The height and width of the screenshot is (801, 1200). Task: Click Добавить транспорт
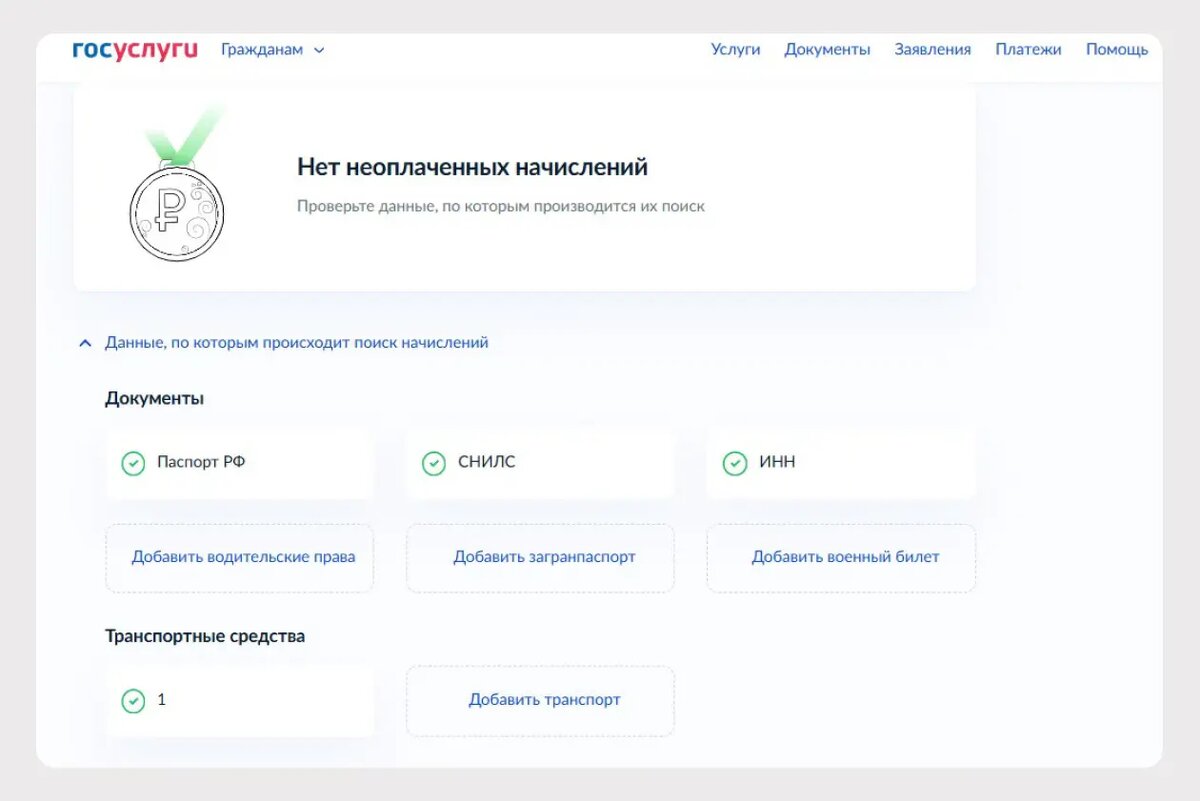[x=540, y=701]
